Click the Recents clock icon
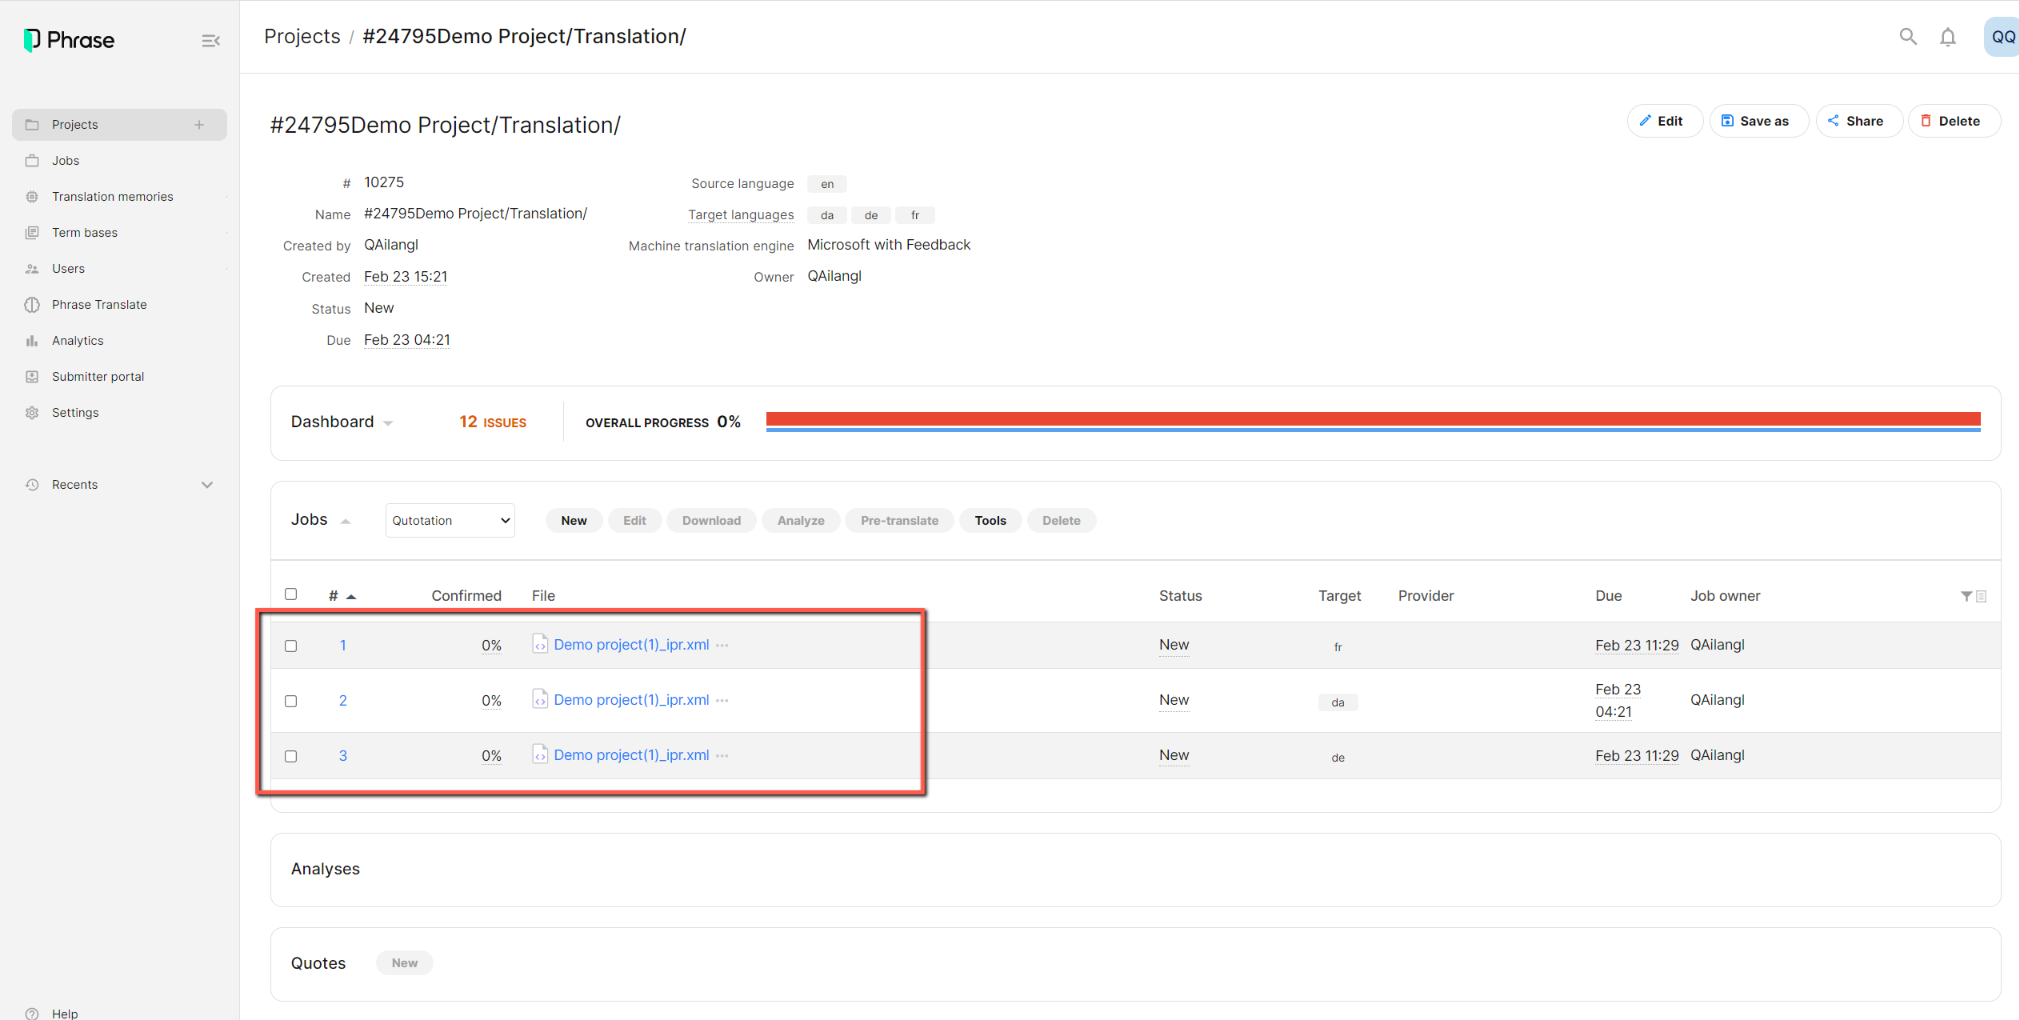 point(32,485)
